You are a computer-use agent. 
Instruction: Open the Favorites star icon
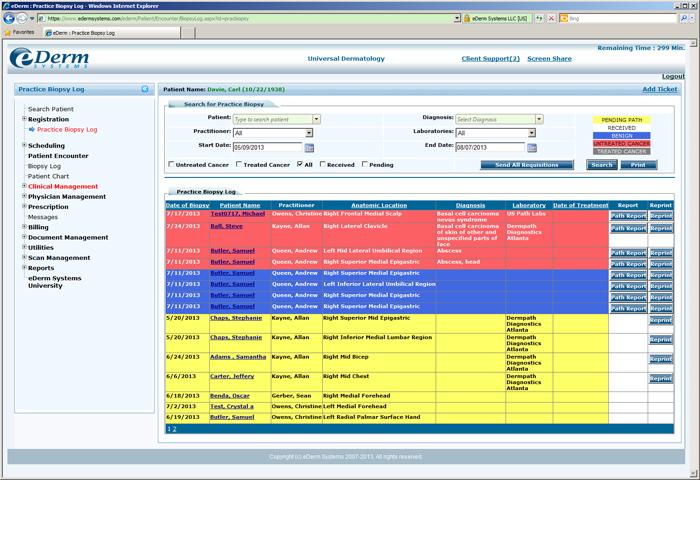(x=8, y=32)
